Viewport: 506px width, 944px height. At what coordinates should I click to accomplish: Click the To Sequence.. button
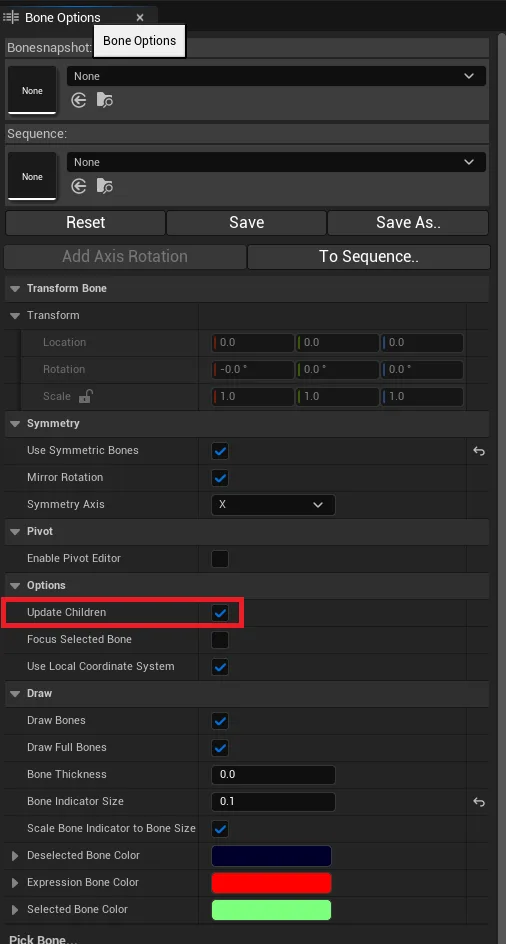coord(369,256)
